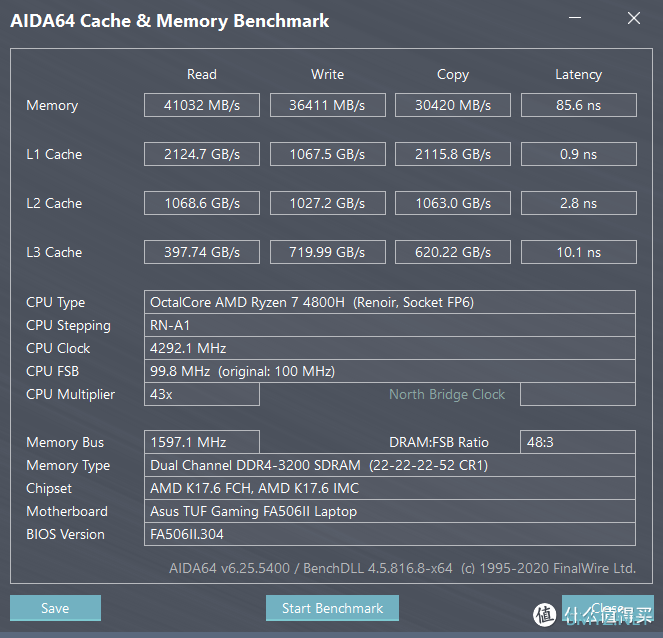This screenshot has height=638, width=663.
Task: Click Start Benchmark button
Action: [332, 608]
